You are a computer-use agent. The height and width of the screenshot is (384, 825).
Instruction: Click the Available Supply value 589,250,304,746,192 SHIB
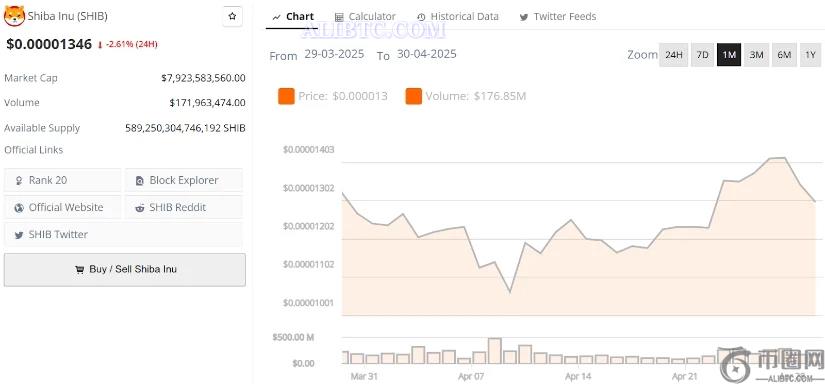coord(185,128)
